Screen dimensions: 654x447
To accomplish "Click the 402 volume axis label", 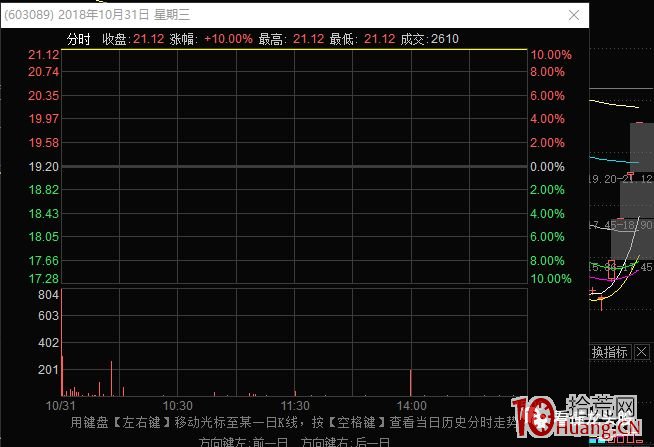I will click(x=48, y=343).
